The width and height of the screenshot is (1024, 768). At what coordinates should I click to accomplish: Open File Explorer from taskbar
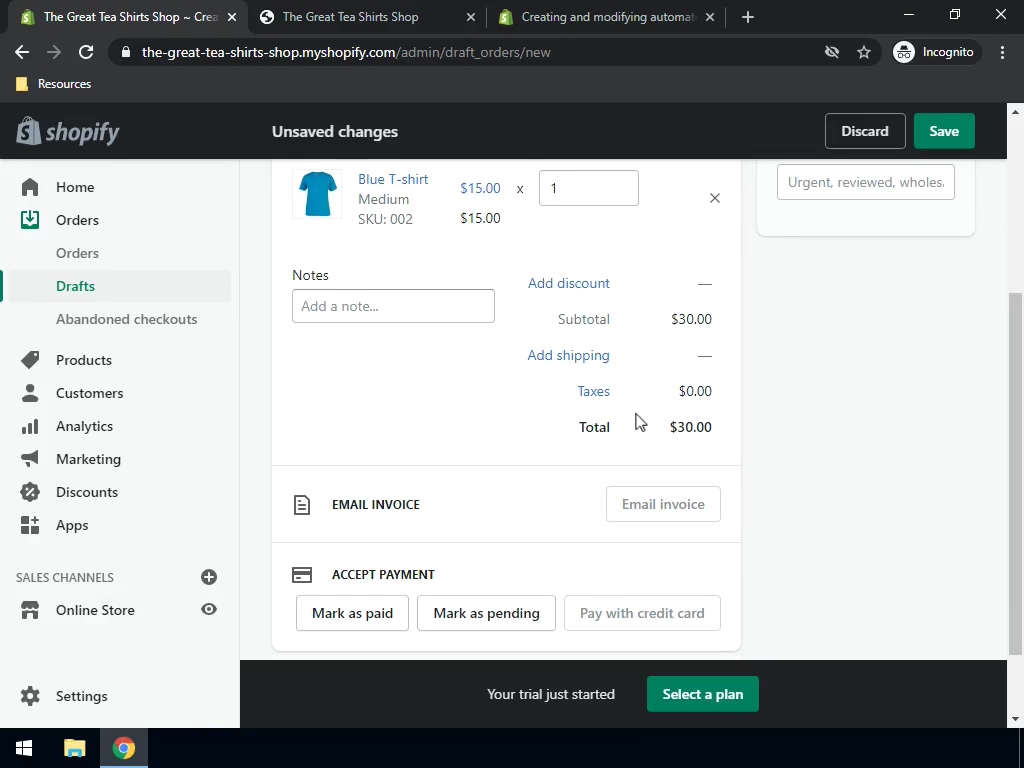pos(74,748)
